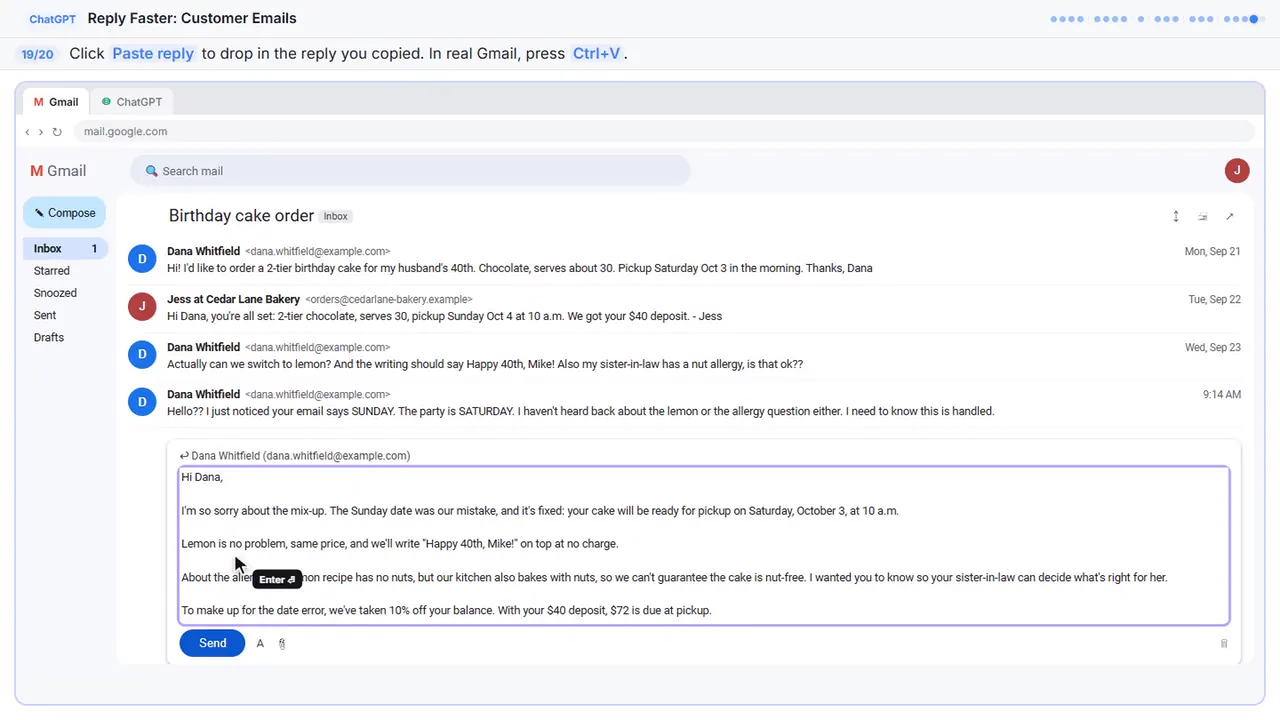Click Dana's avatar on the 9:14 AM message
Viewport: 1280px width, 720px height.
pos(142,402)
